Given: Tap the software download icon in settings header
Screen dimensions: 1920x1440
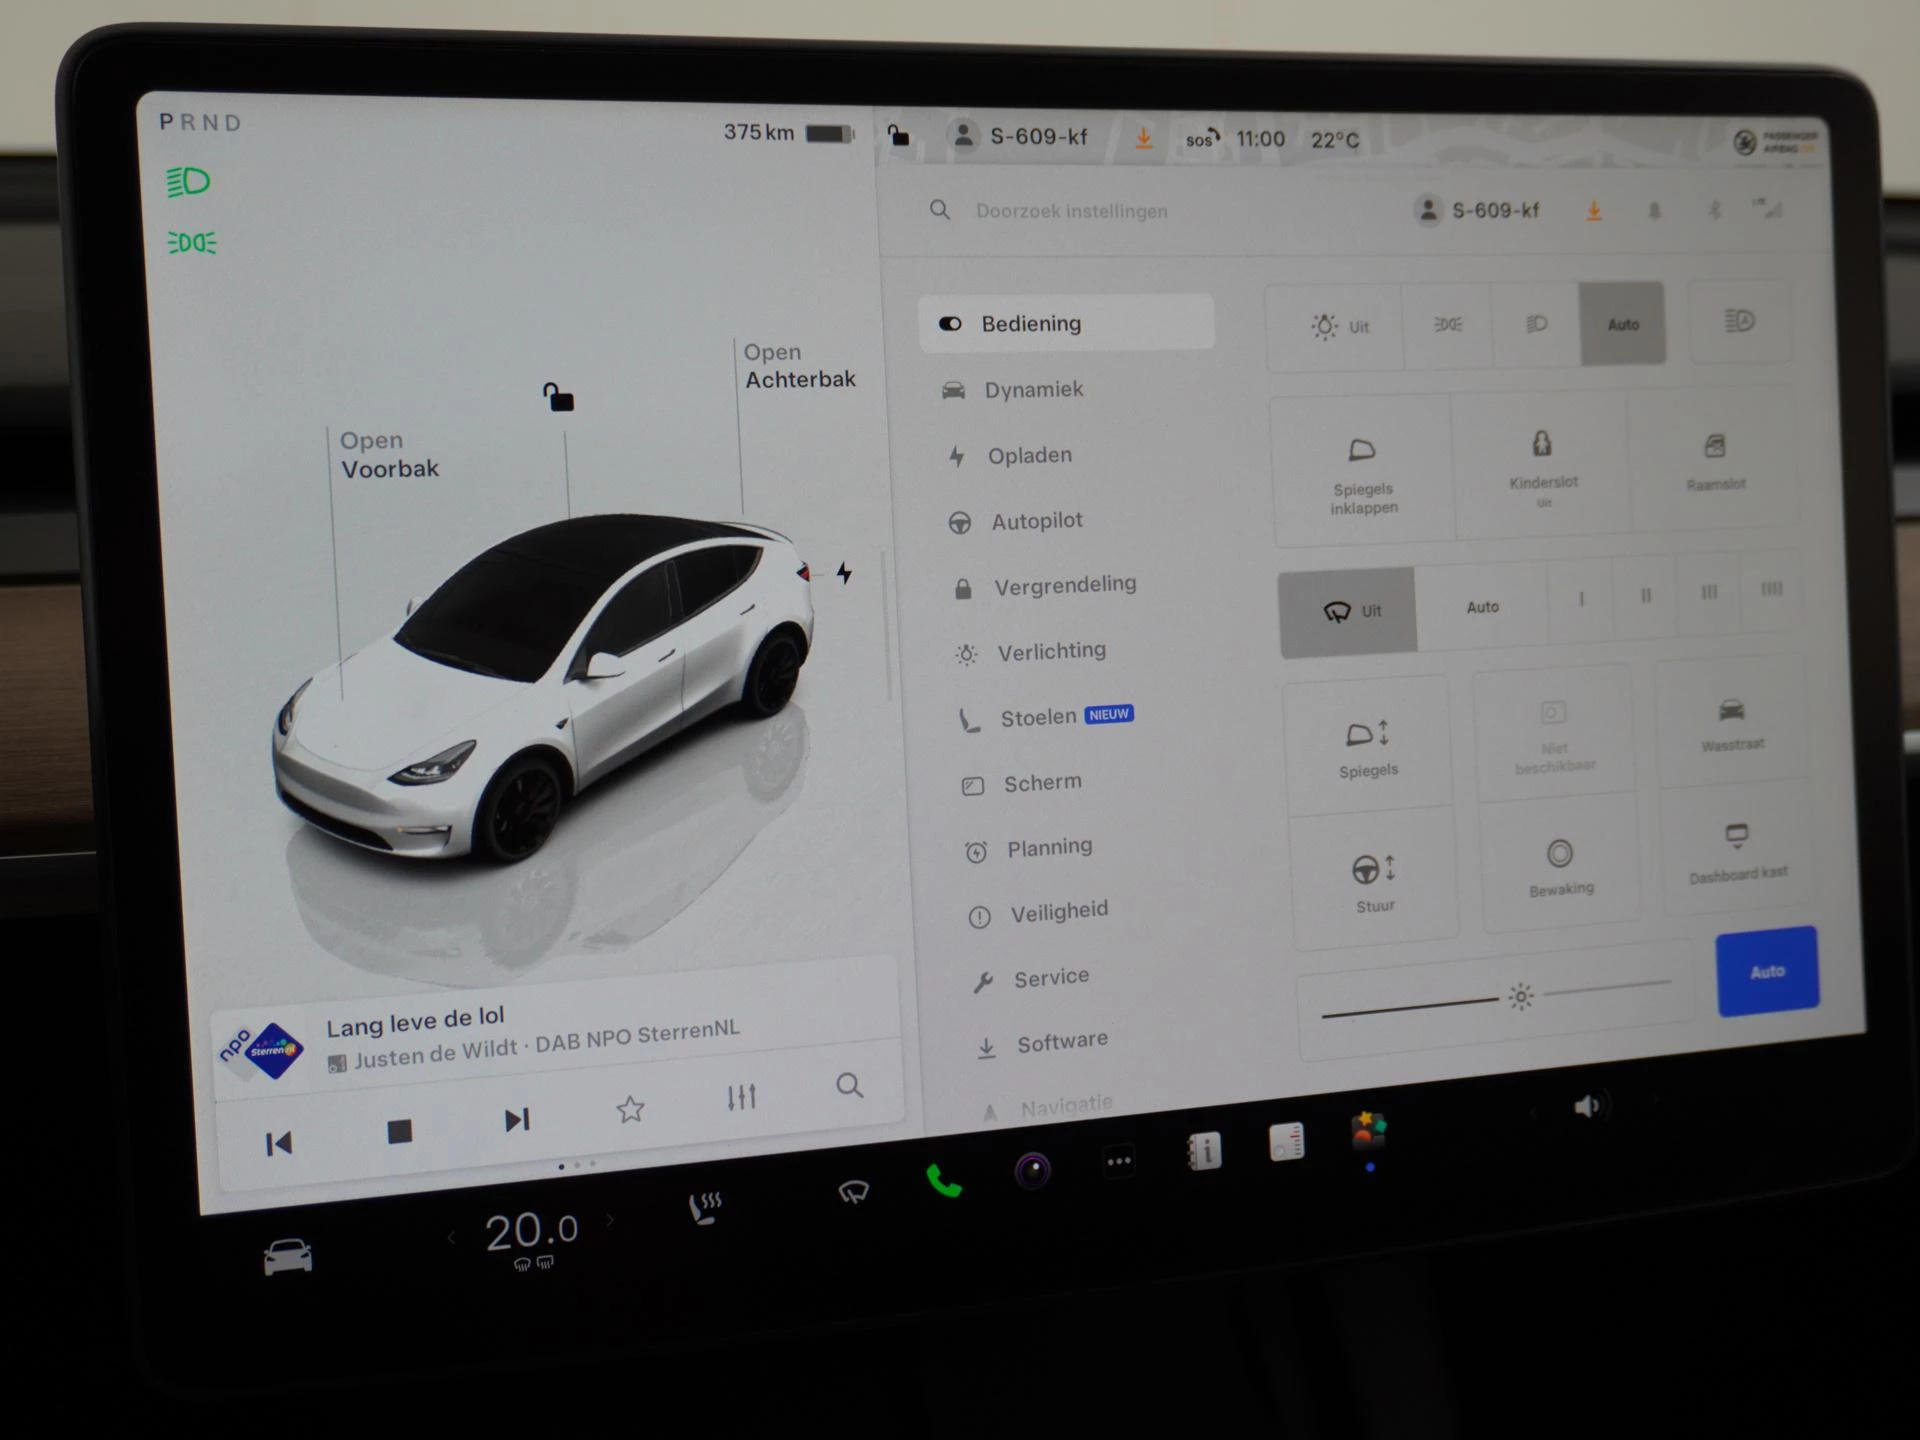Looking at the screenshot, I should (x=1594, y=211).
